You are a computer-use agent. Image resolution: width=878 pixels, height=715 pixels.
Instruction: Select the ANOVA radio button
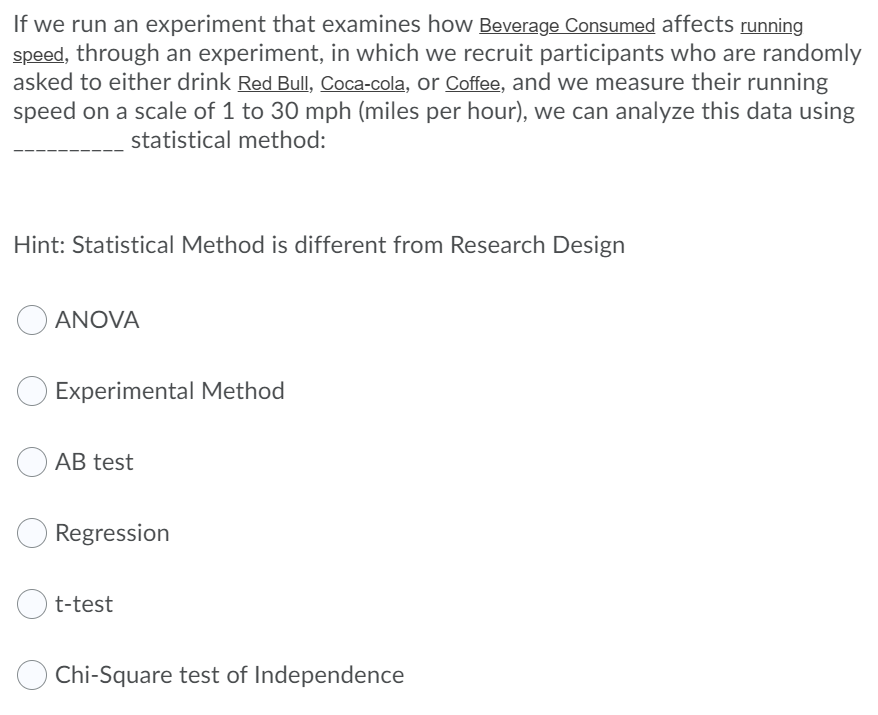(30, 320)
